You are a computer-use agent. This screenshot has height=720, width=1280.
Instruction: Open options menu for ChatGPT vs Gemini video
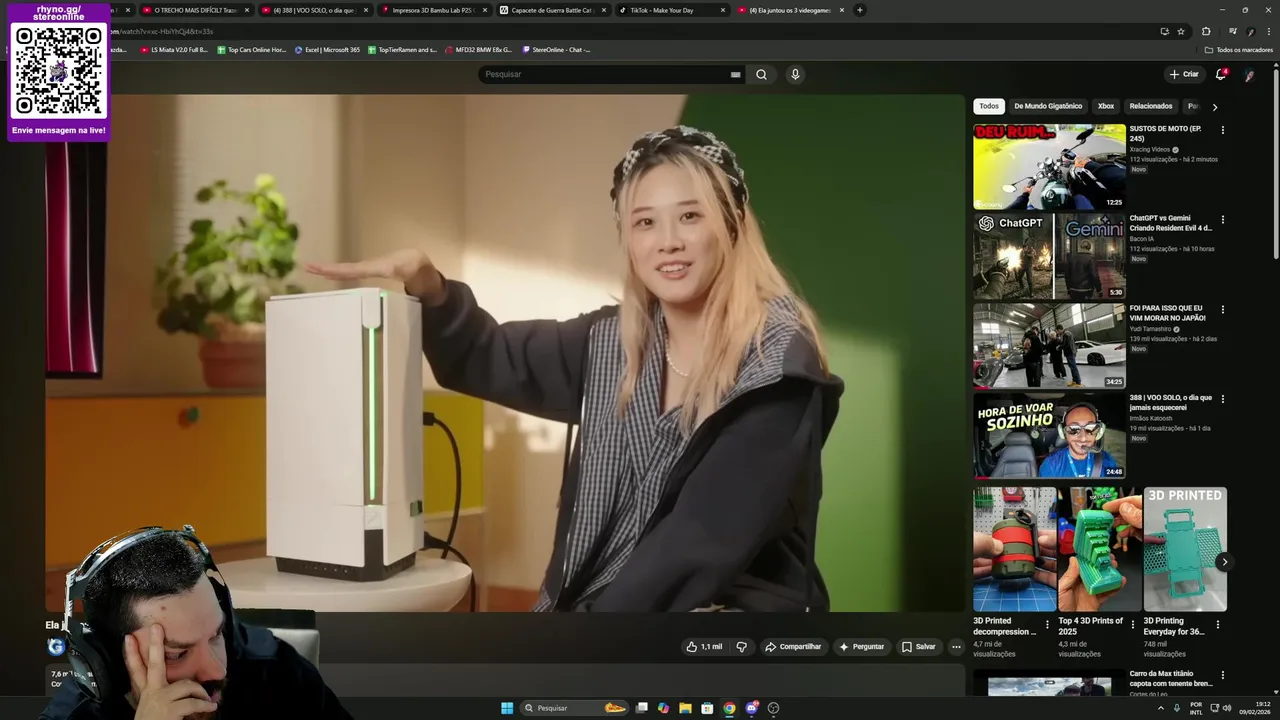pos(1222,219)
